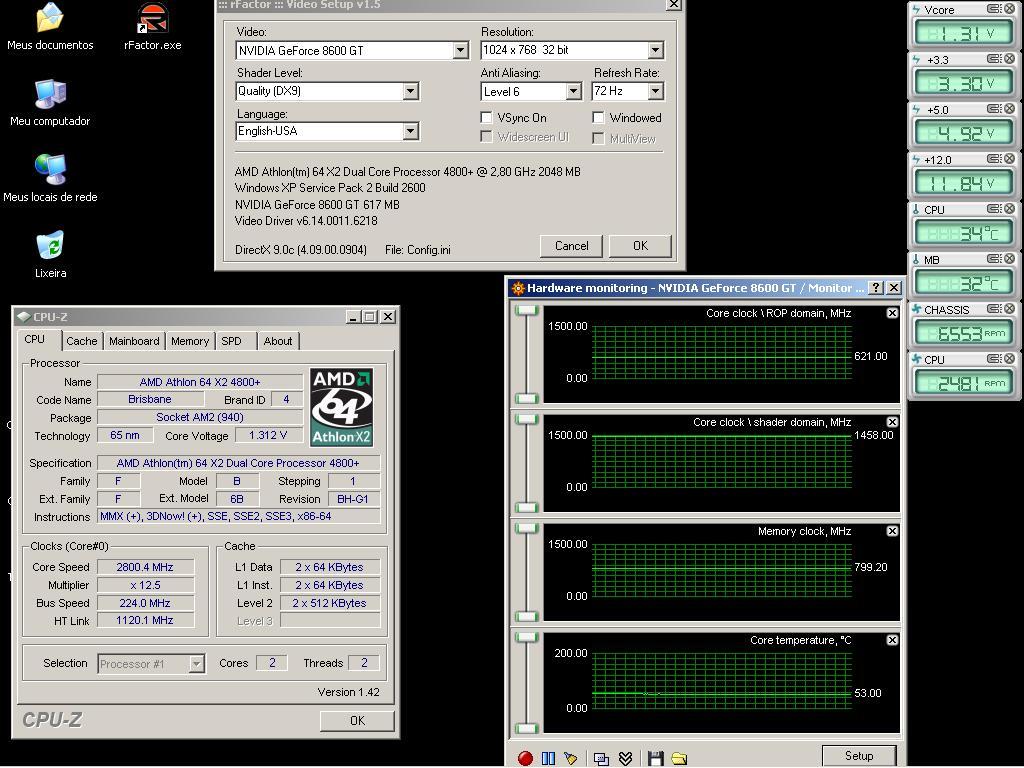The height and width of the screenshot is (768, 1024).
Task: Click the Code Name value Brisbane
Action: [150, 399]
